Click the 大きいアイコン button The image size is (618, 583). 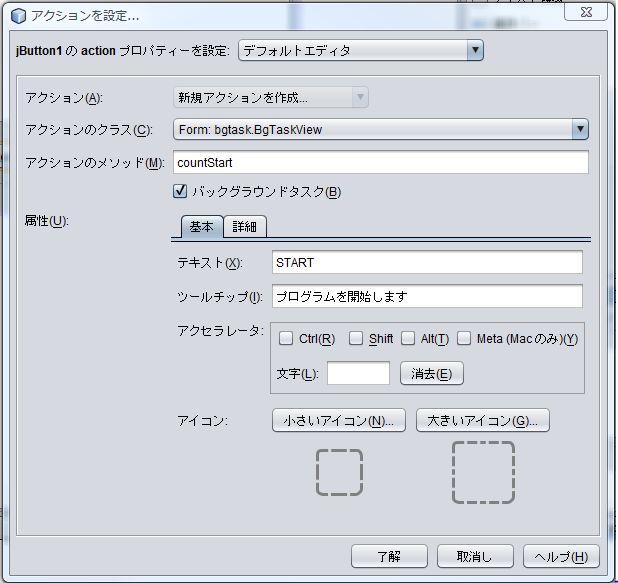[483, 421]
